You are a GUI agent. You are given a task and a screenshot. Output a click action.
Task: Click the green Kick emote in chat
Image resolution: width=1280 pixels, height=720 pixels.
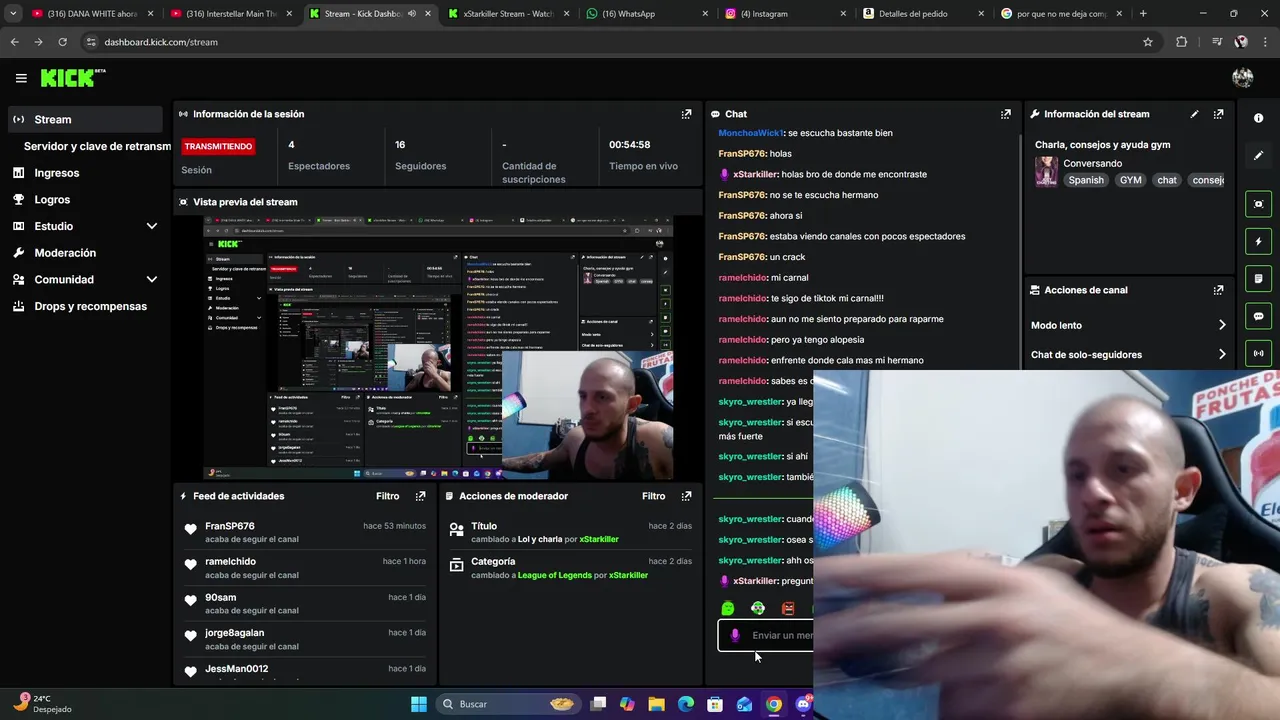[x=728, y=608]
